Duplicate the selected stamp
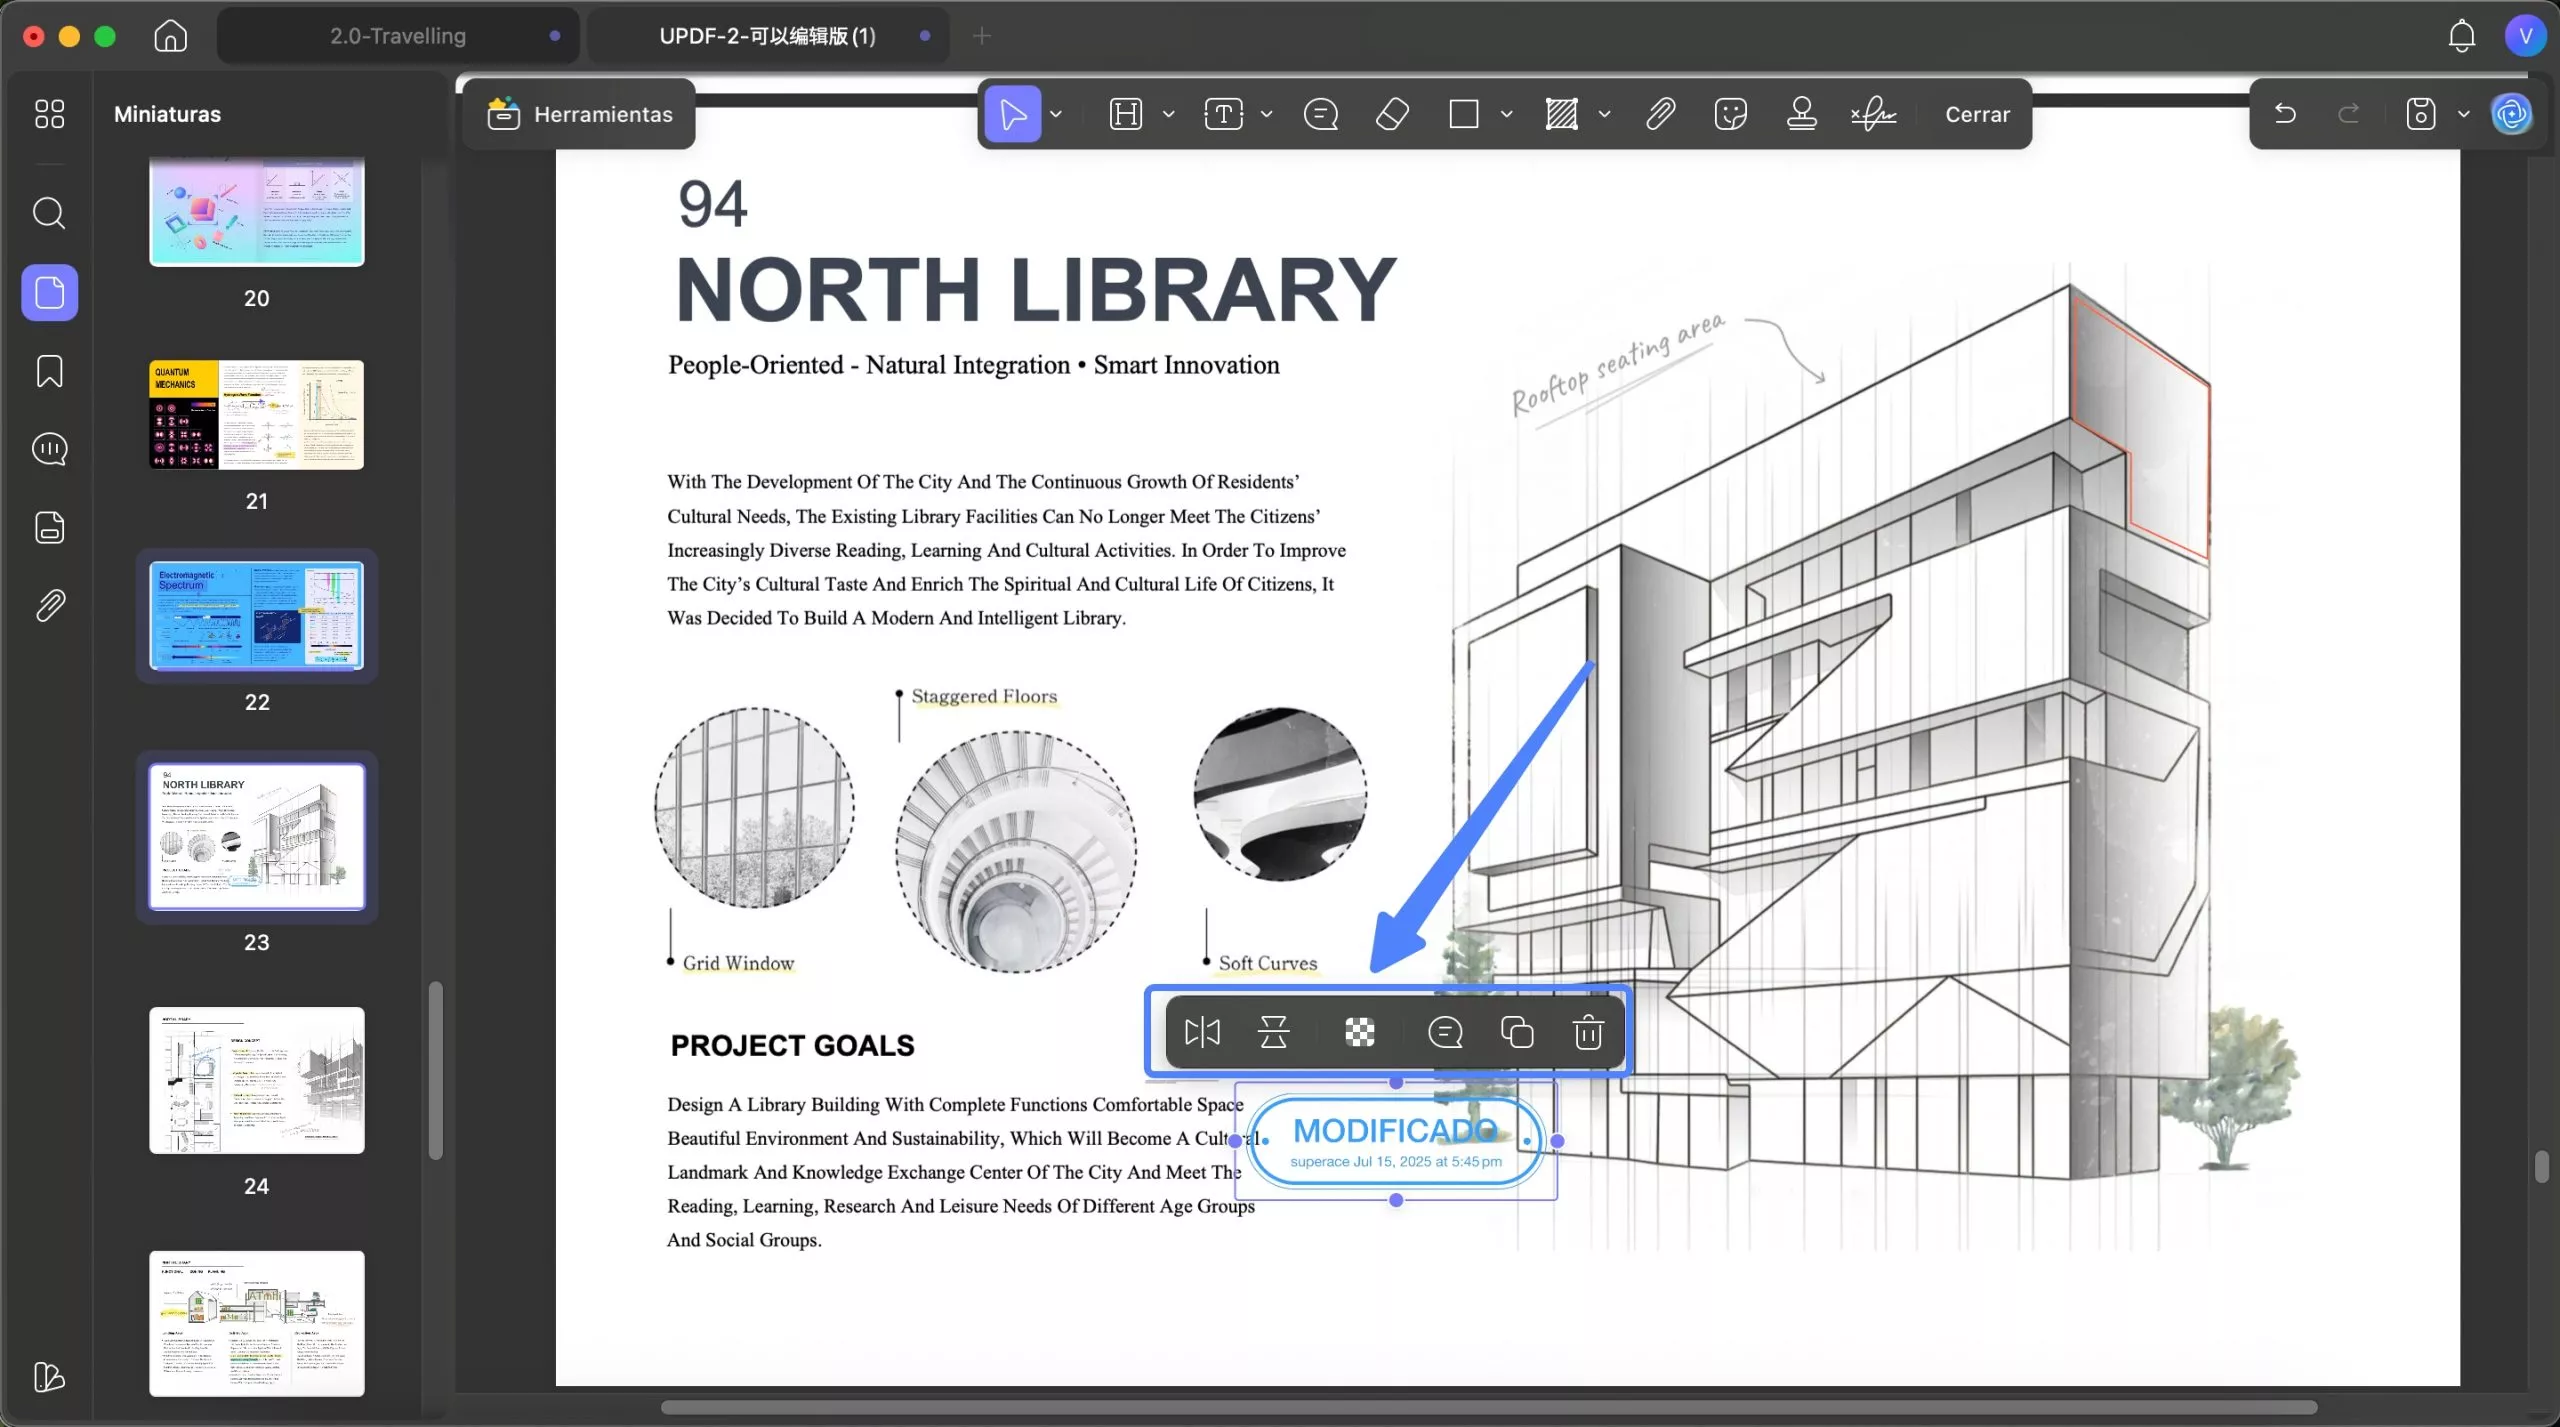The image size is (2560, 1427). pos(1517,1032)
